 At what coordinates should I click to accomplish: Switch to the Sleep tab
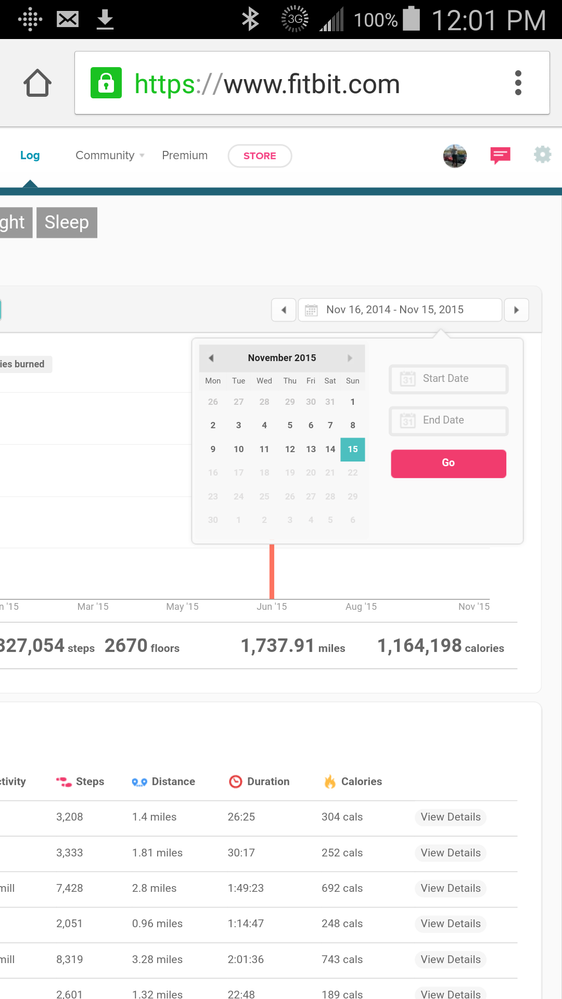[67, 222]
